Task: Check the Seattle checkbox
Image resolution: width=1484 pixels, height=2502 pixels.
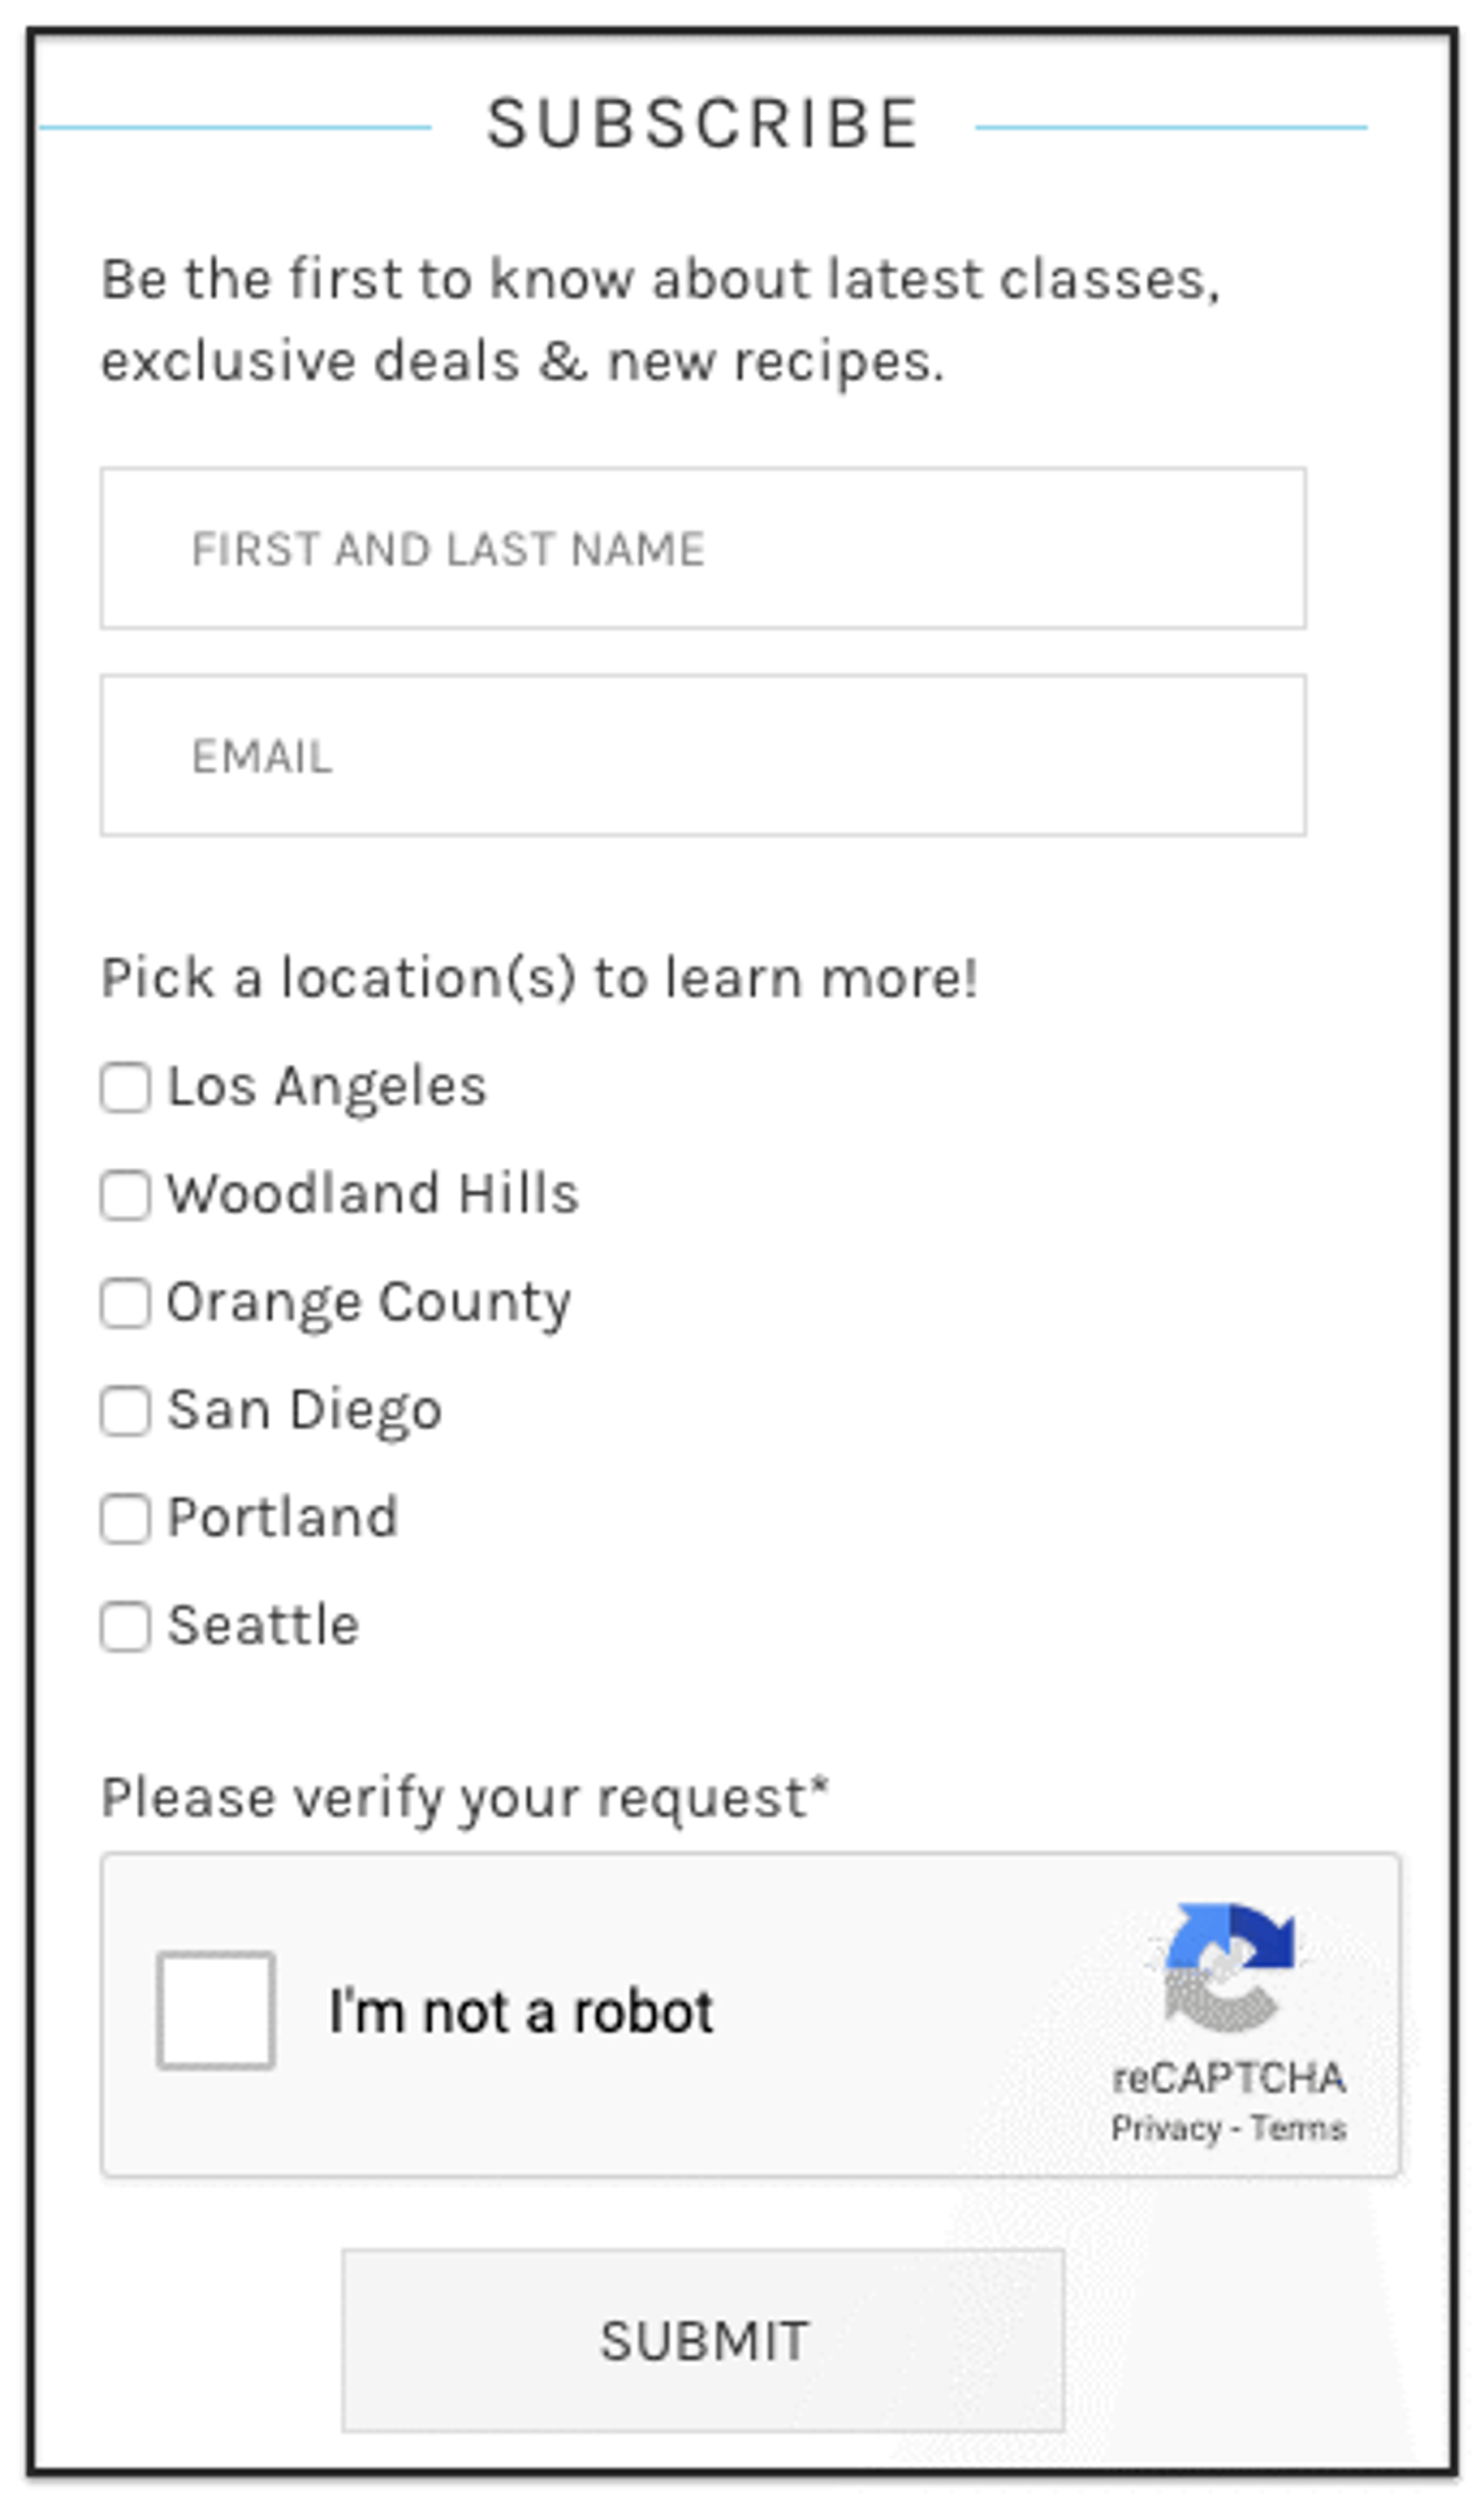Action: pos(125,1627)
